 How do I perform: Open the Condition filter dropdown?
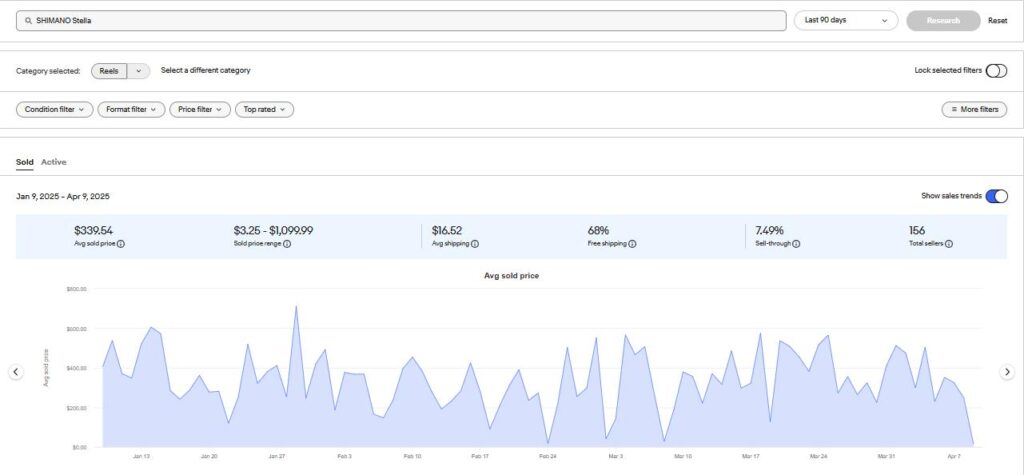click(55, 110)
